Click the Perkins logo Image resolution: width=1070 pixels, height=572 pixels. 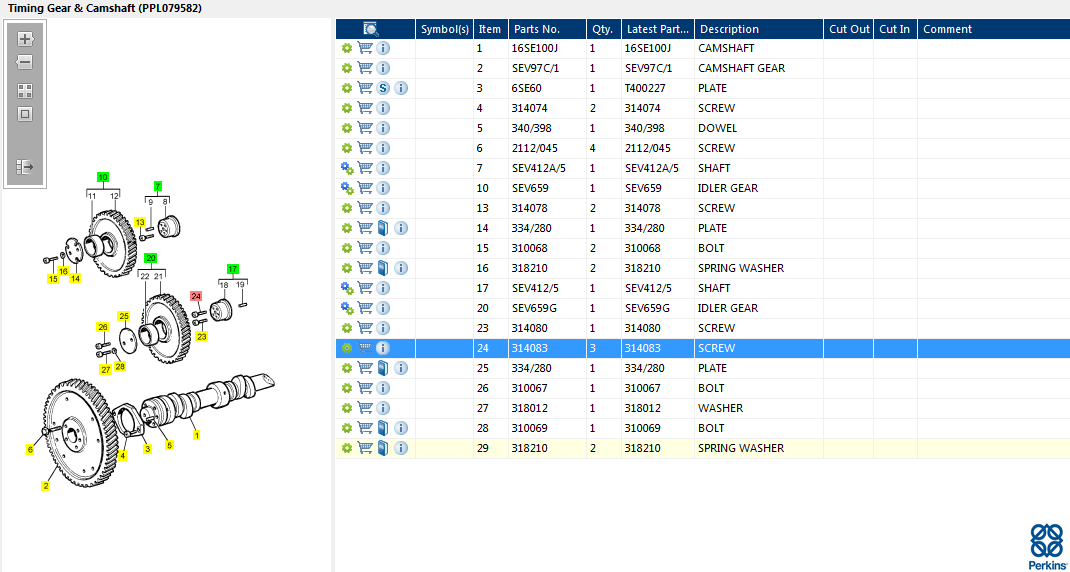(x=1045, y=546)
